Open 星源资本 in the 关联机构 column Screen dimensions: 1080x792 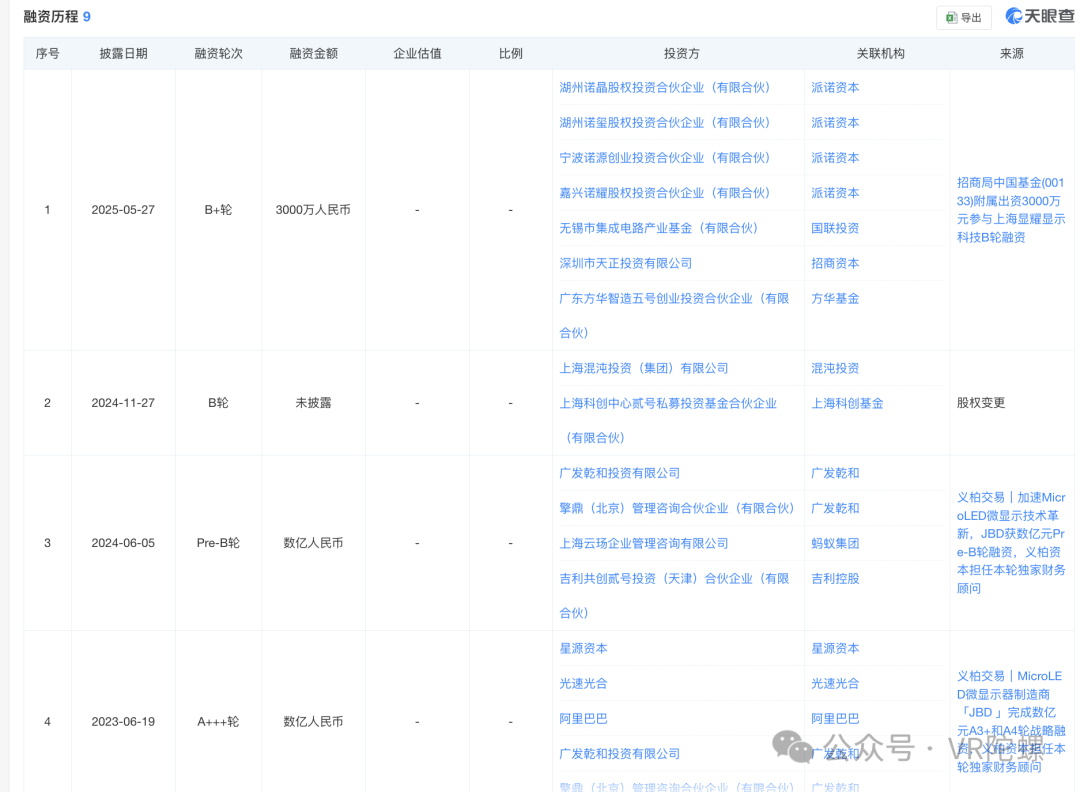coord(835,649)
